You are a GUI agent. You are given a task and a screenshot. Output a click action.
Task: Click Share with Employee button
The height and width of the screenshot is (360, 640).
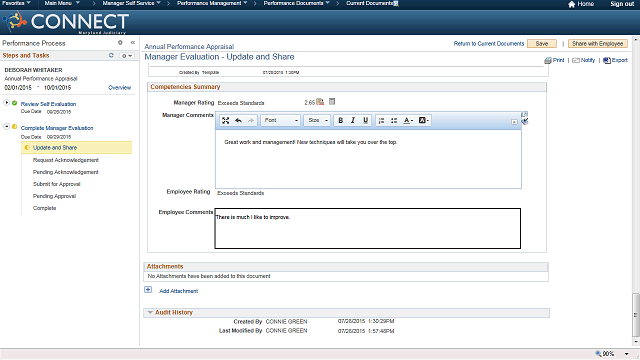(598, 44)
